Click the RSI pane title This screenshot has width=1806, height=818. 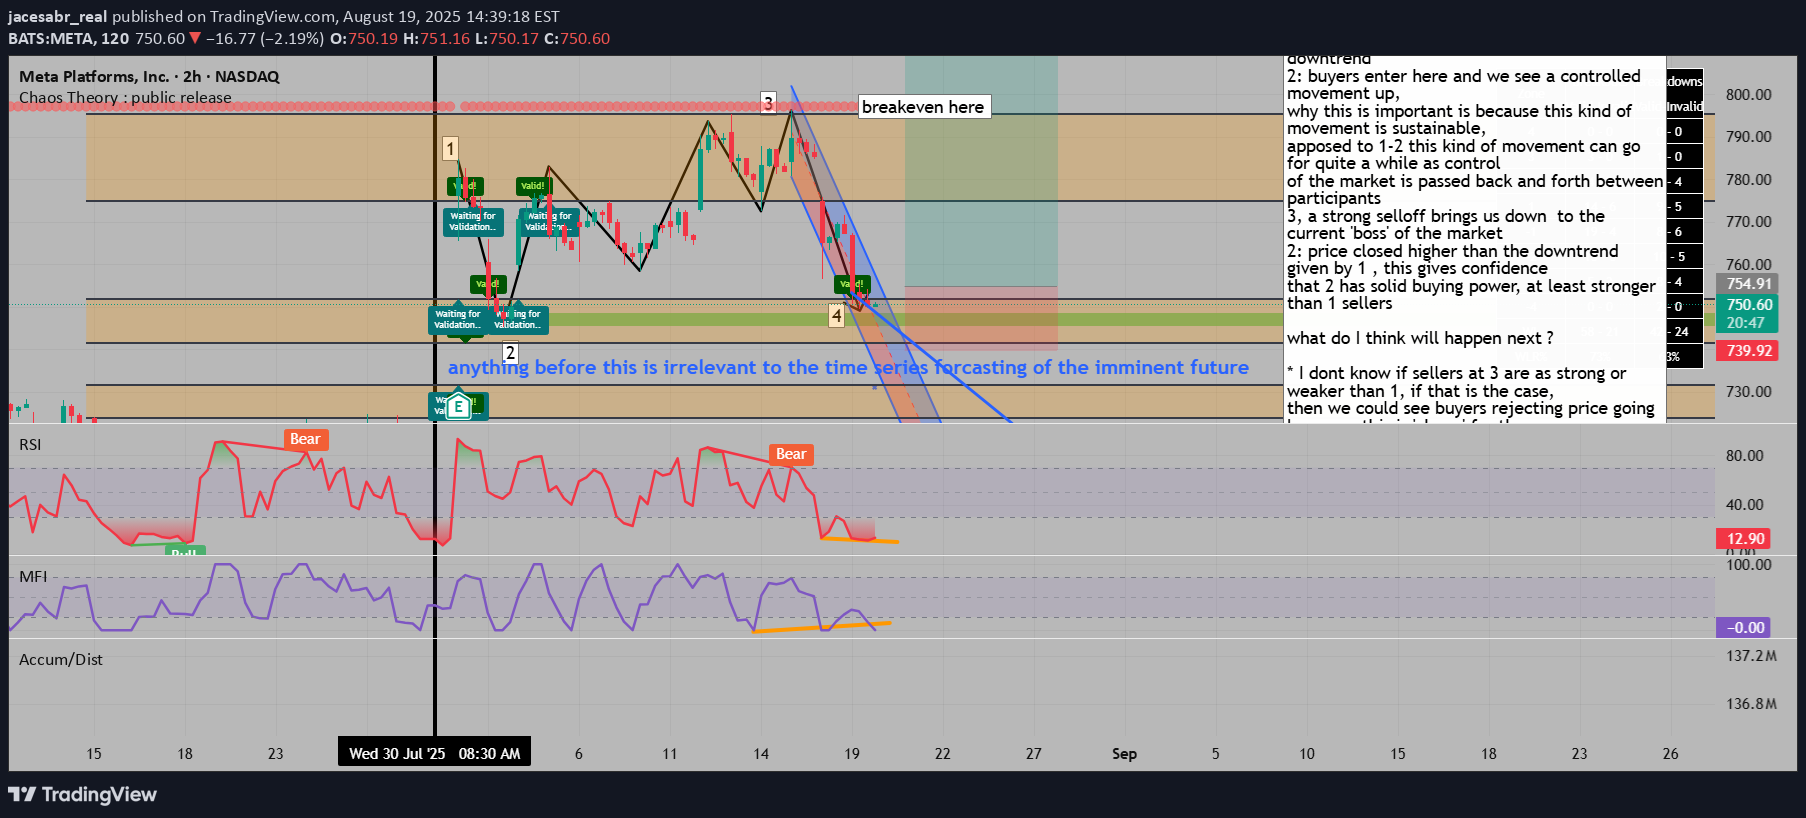pos(30,445)
